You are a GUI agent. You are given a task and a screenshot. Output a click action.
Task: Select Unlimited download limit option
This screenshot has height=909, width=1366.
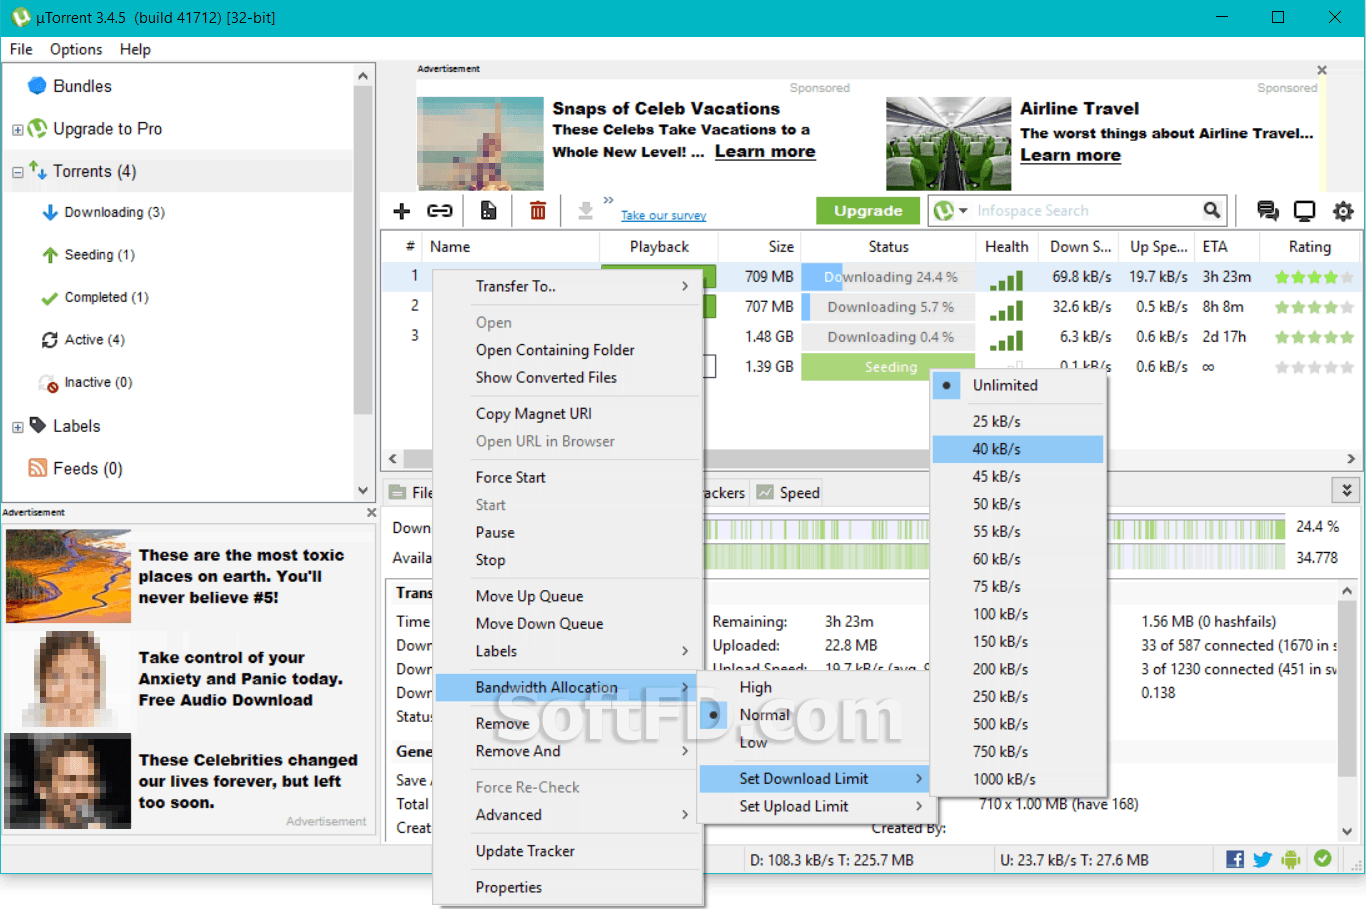click(x=1018, y=385)
